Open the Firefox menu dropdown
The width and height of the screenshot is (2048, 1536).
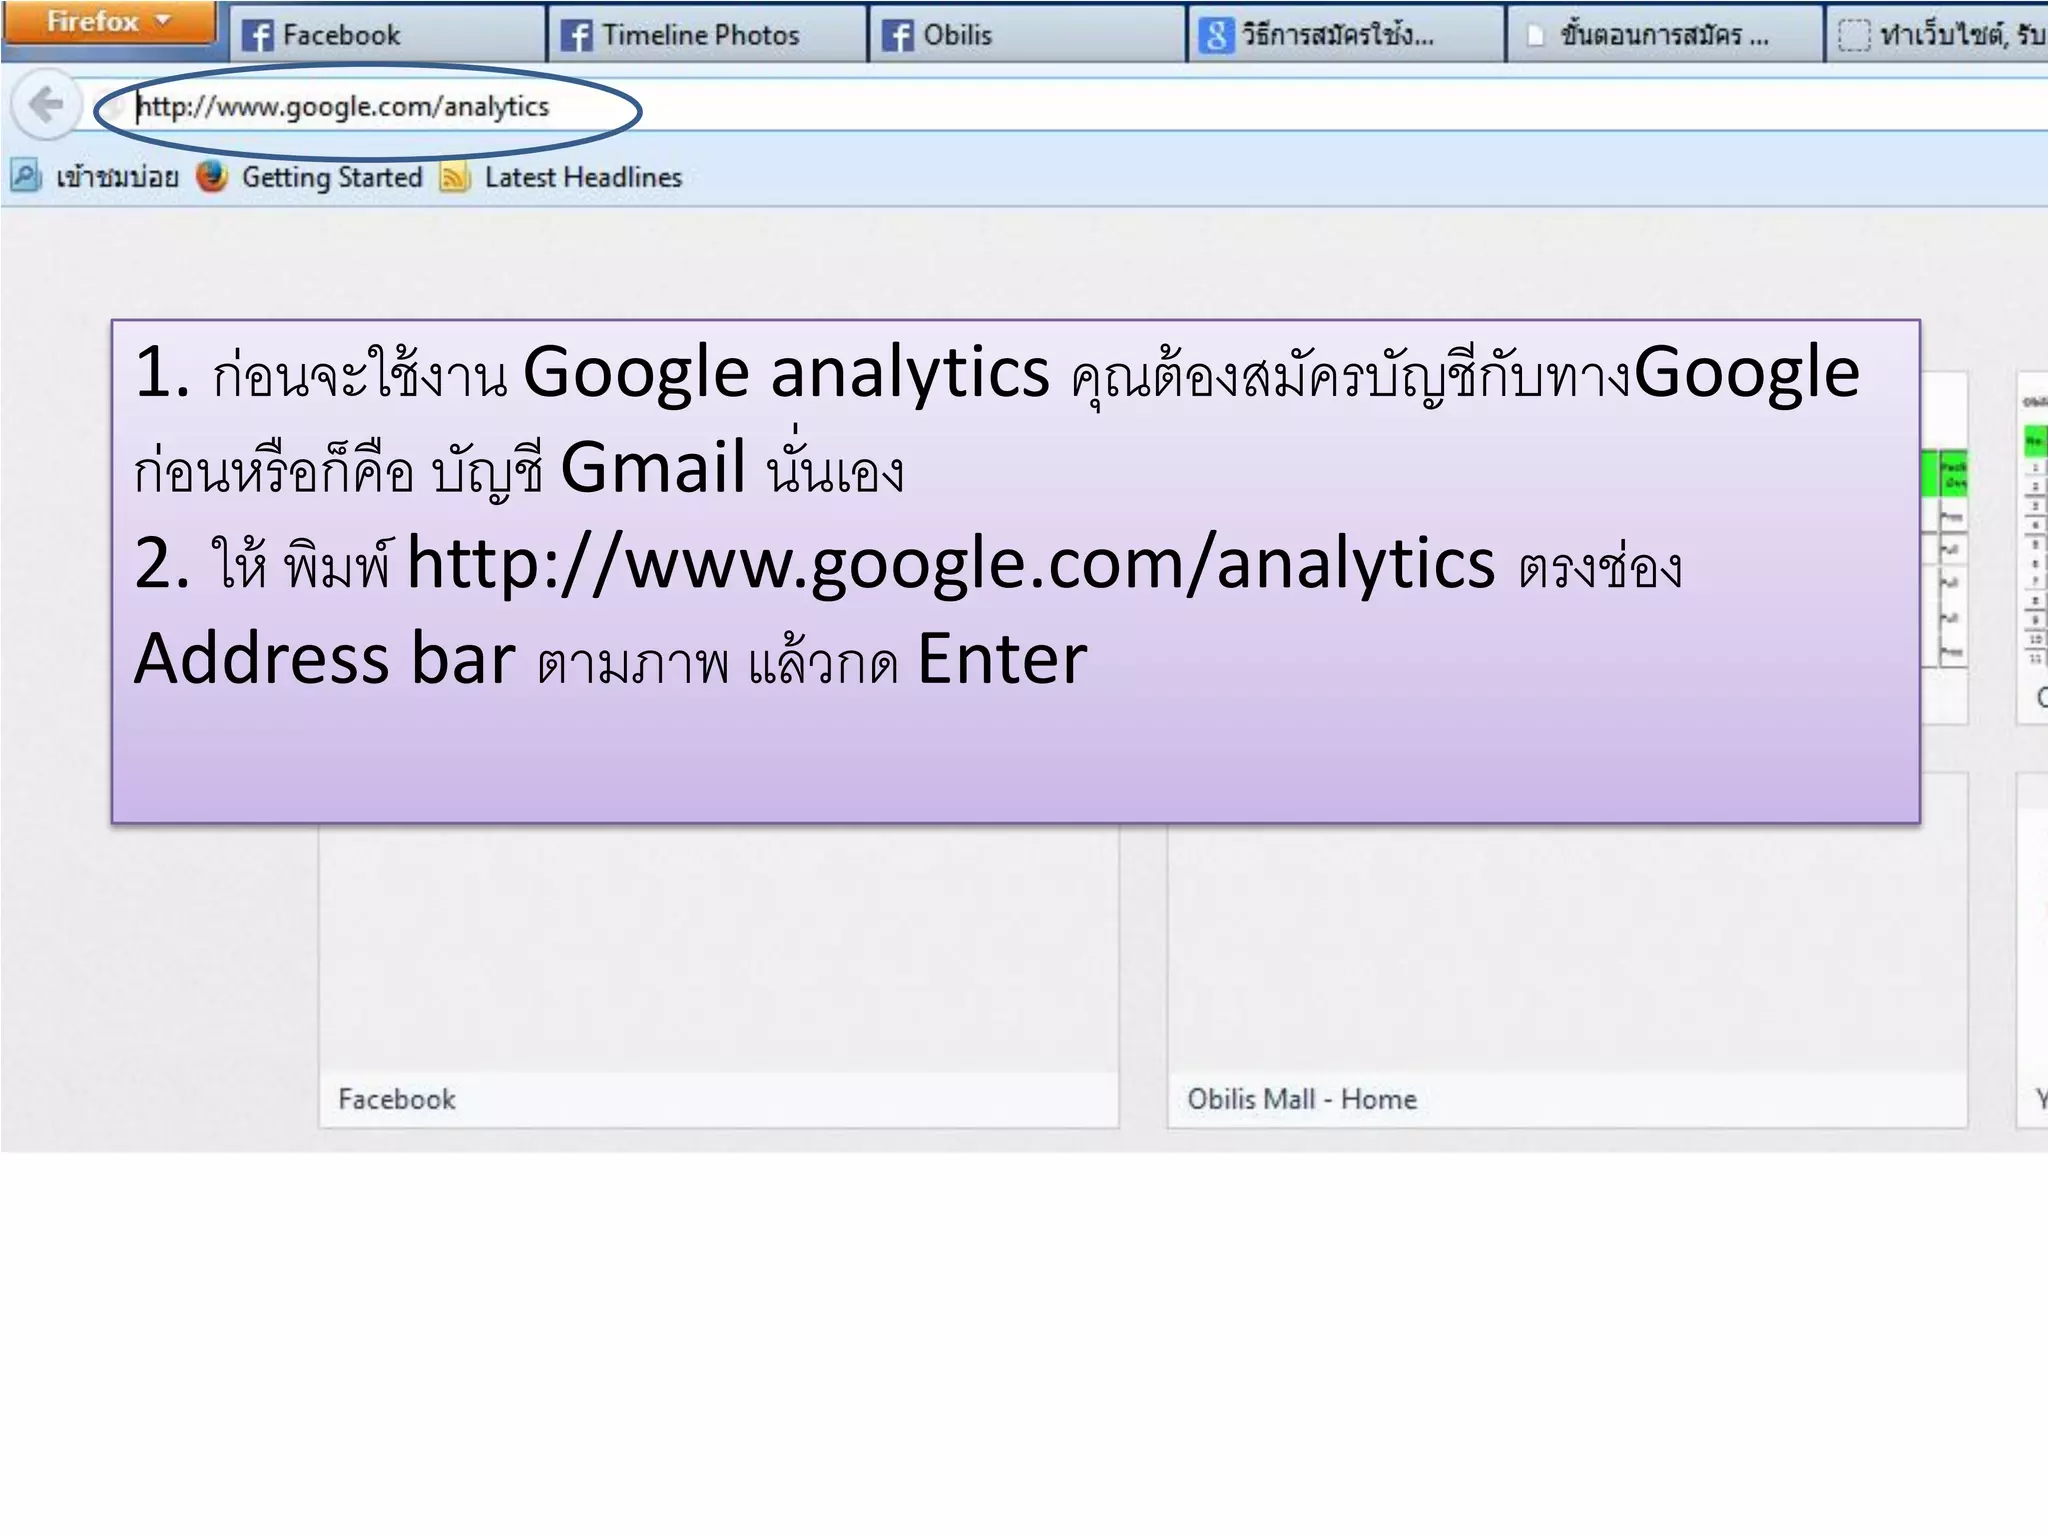(108, 22)
